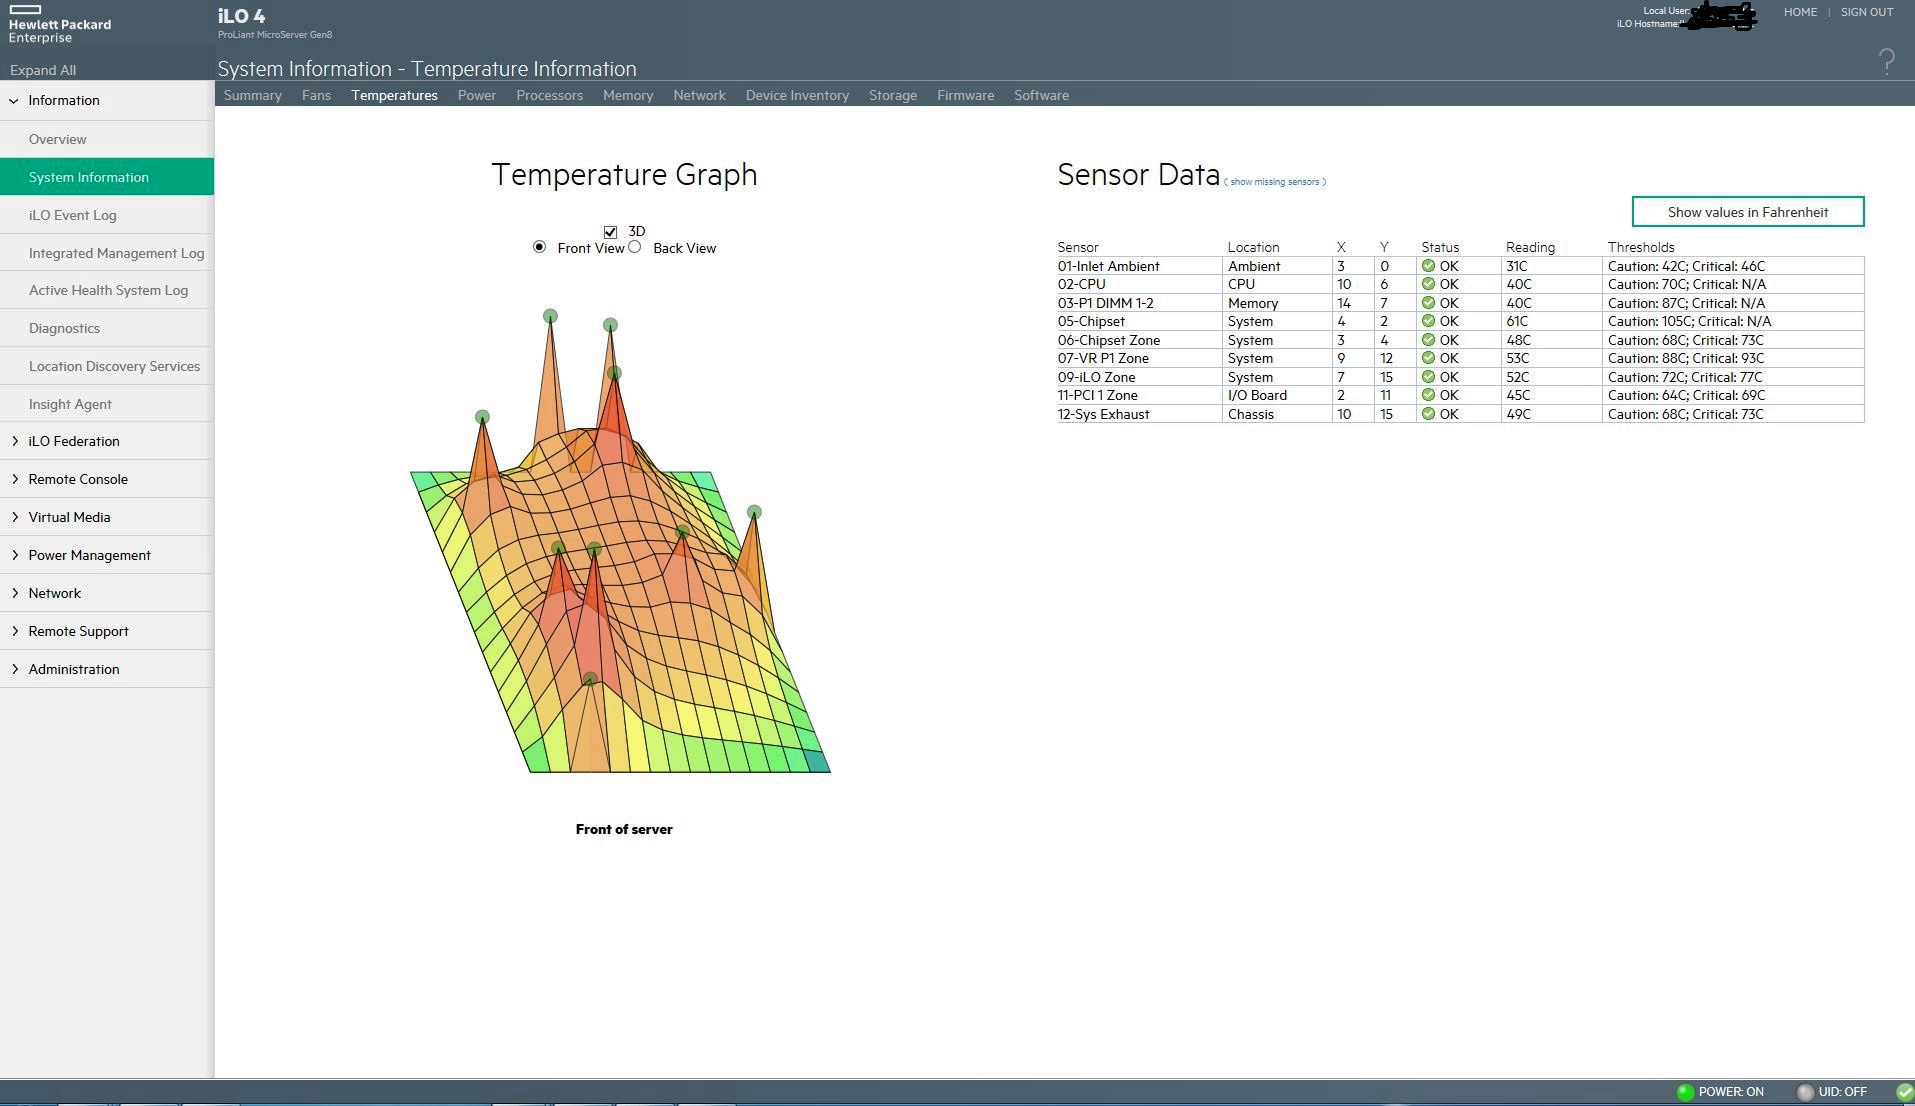Toggle the 3D graph checkbox
This screenshot has height=1106, width=1915.
click(610, 232)
